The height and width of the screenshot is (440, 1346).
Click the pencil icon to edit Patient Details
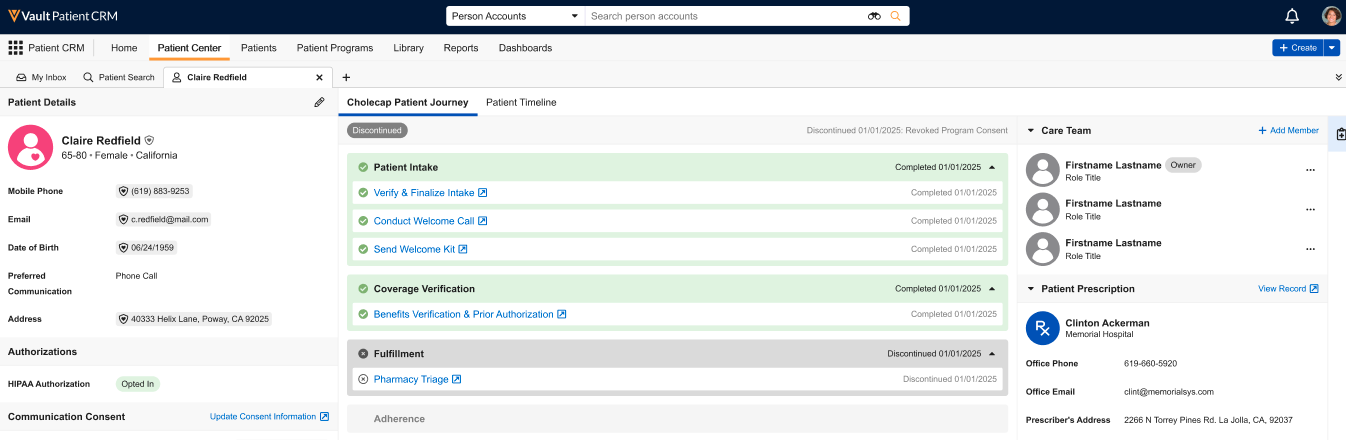(319, 102)
